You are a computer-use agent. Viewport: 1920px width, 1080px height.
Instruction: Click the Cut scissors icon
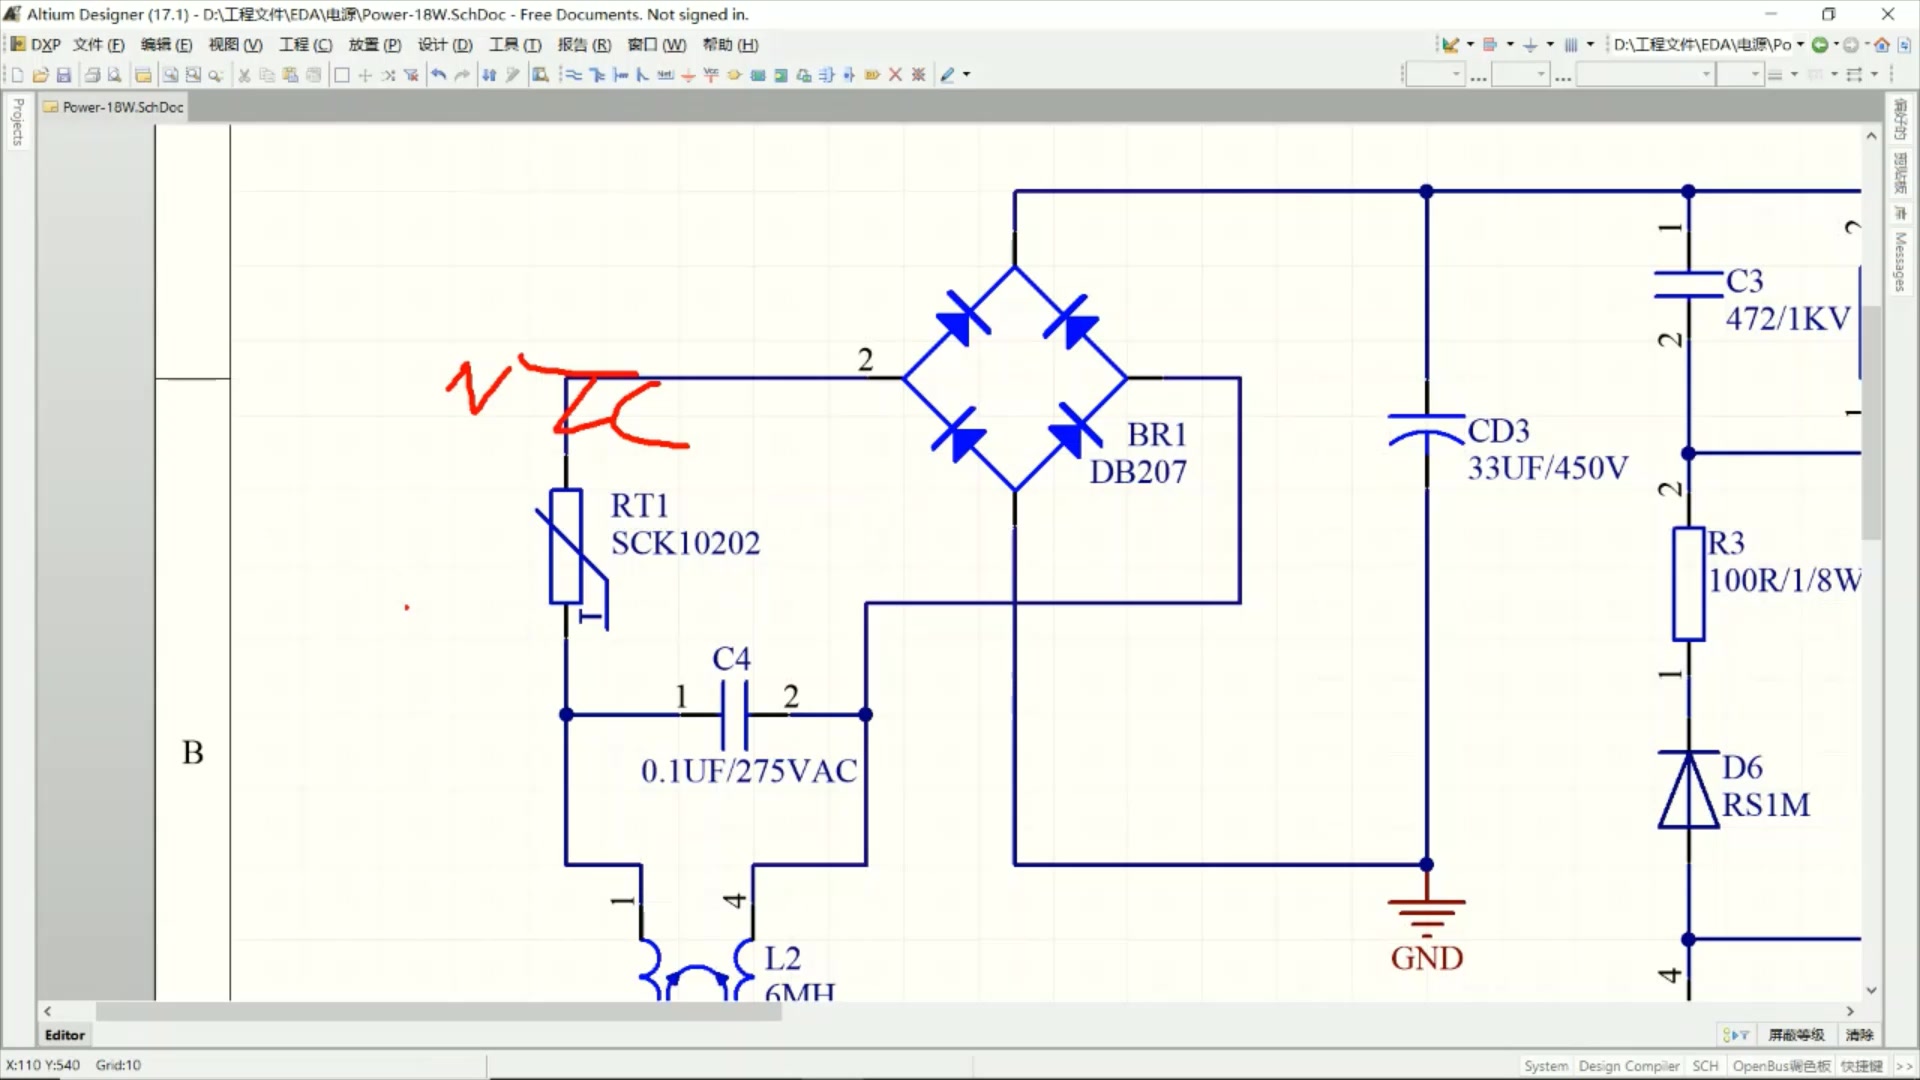[x=244, y=75]
